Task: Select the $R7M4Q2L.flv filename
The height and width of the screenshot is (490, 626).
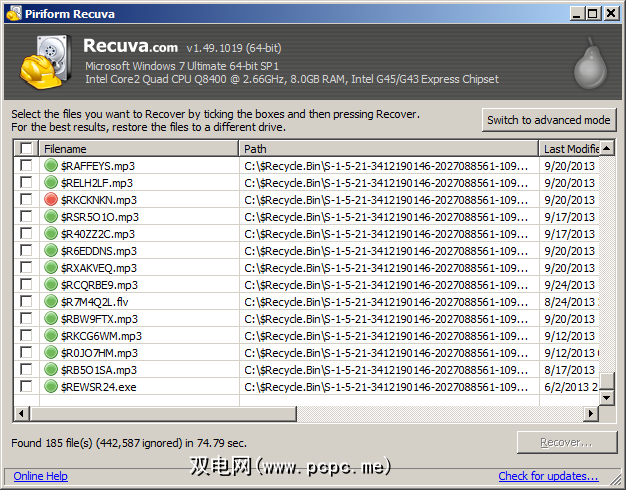Action: pos(95,302)
